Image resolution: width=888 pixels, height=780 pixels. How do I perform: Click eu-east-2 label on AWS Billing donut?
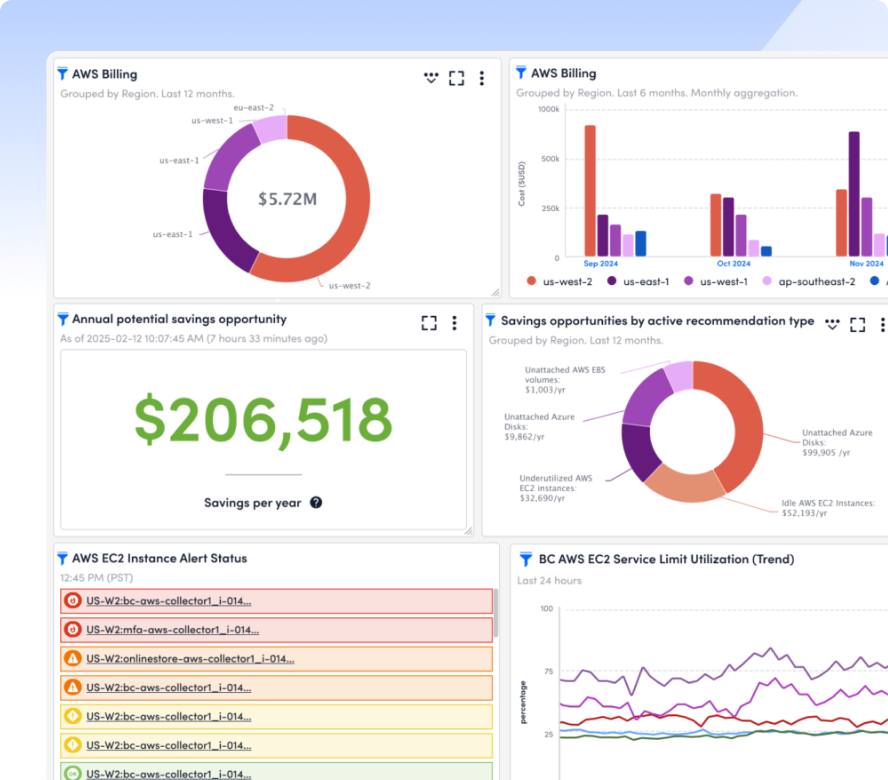(x=254, y=108)
